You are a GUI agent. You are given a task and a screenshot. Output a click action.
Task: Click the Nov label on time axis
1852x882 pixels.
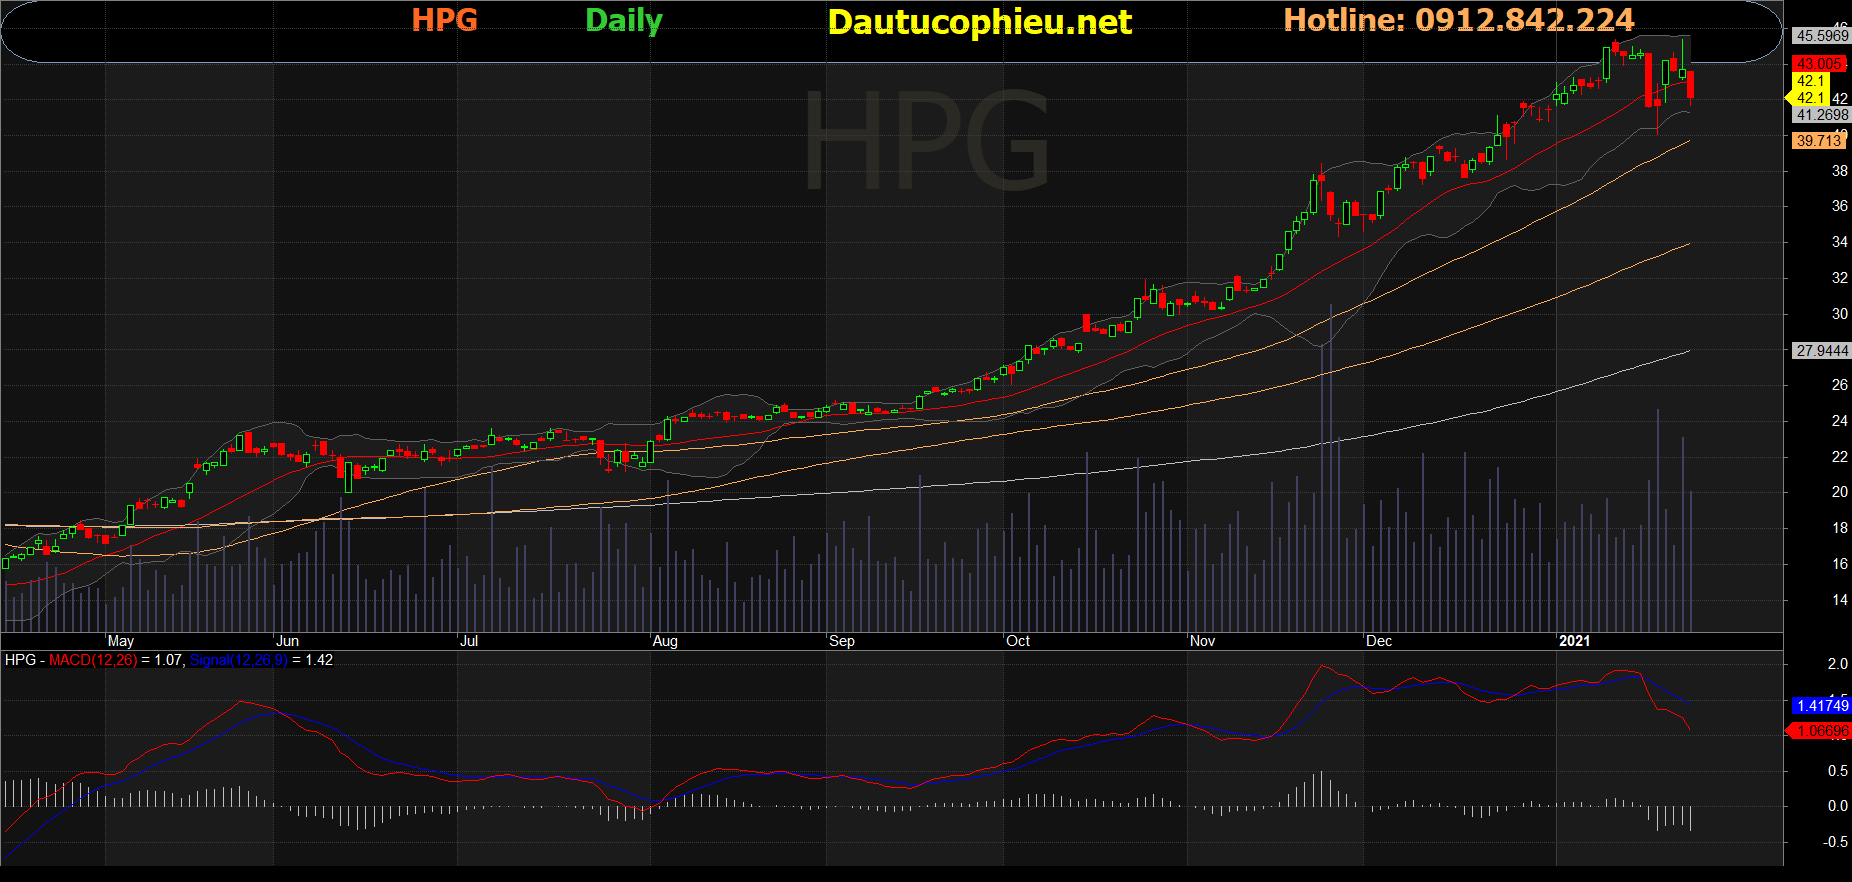1202,641
